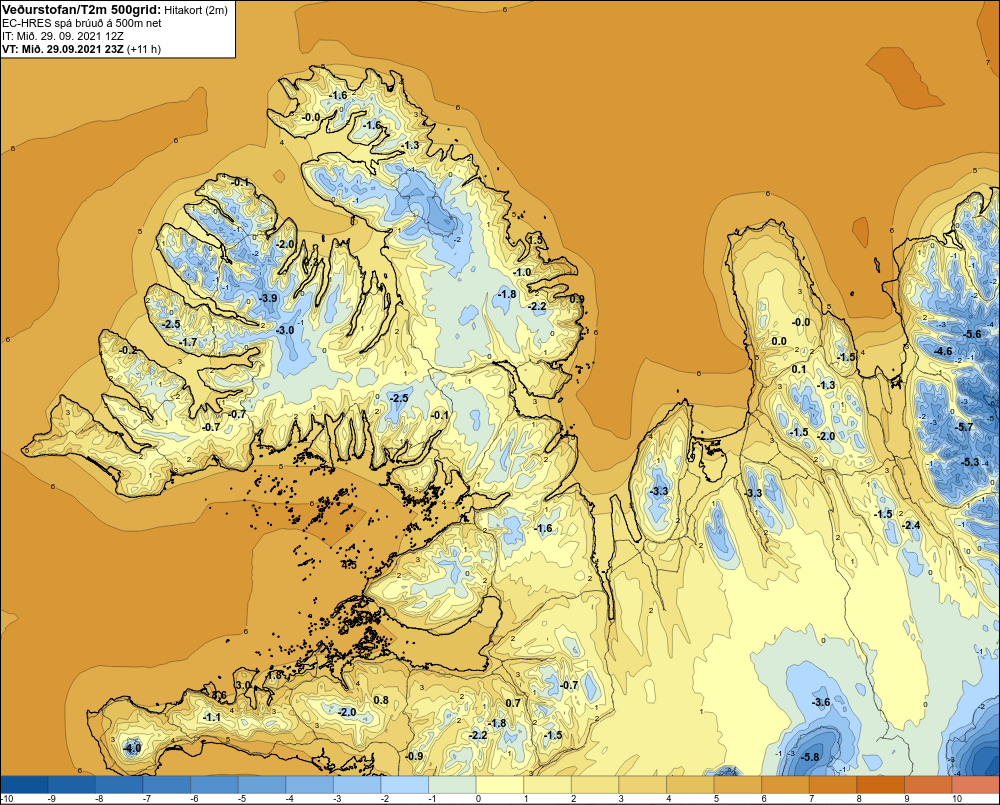Viewport: 1000px width, 805px height.
Task: Click the title text 'Veðurstofan/T2m 500grid:'
Action: [80, 9]
